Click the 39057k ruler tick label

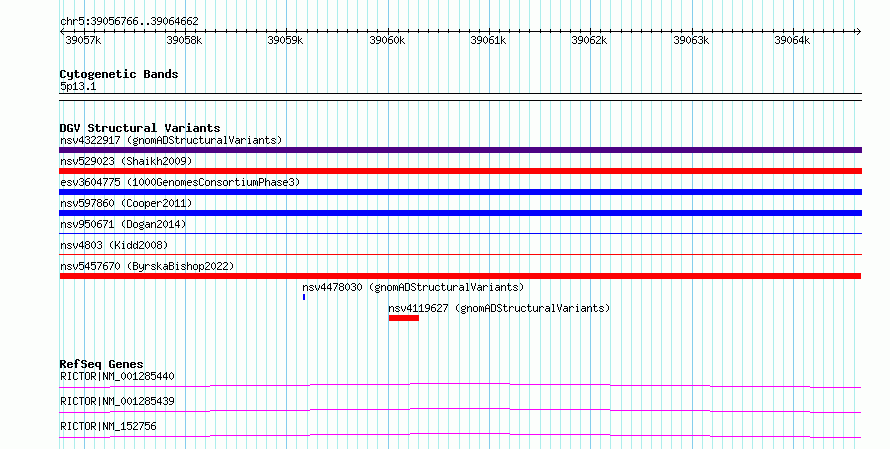[83, 41]
